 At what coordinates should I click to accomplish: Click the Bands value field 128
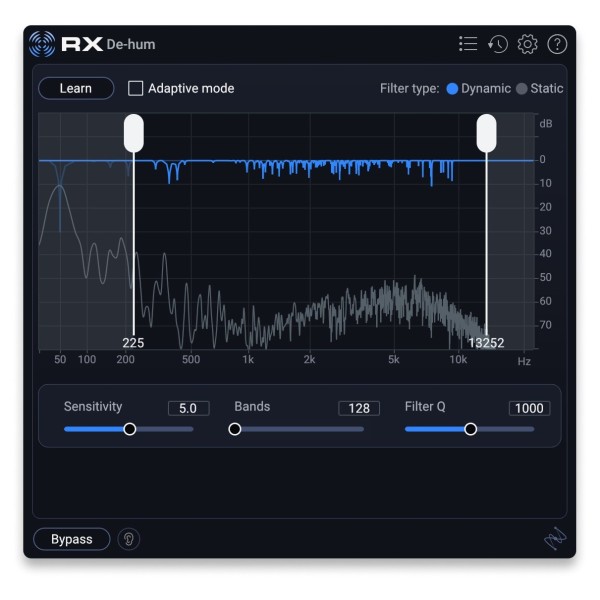pyautogui.click(x=359, y=408)
